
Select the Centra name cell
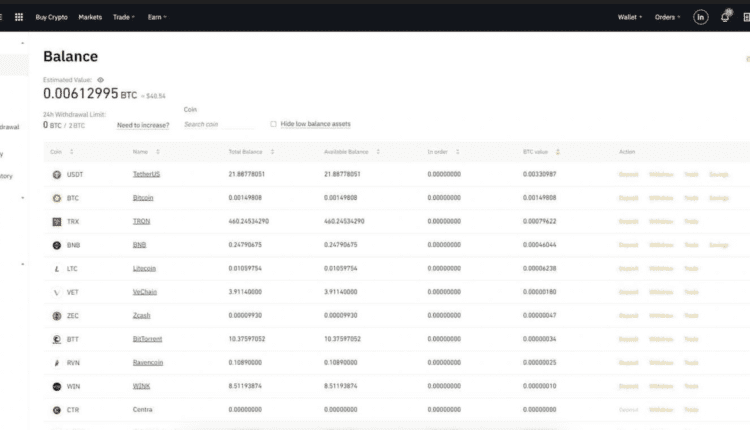click(143, 409)
